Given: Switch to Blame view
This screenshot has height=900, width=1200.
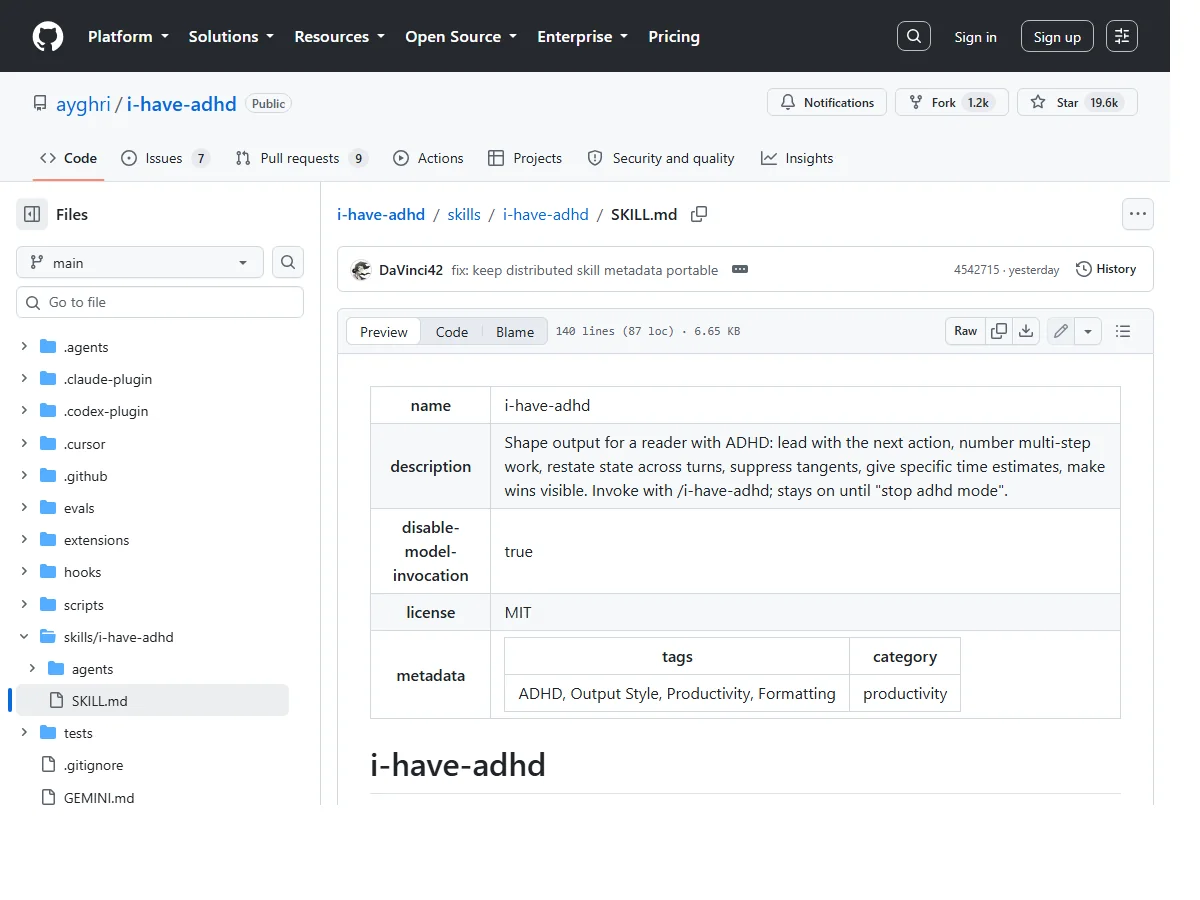Looking at the screenshot, I should 515,332.
